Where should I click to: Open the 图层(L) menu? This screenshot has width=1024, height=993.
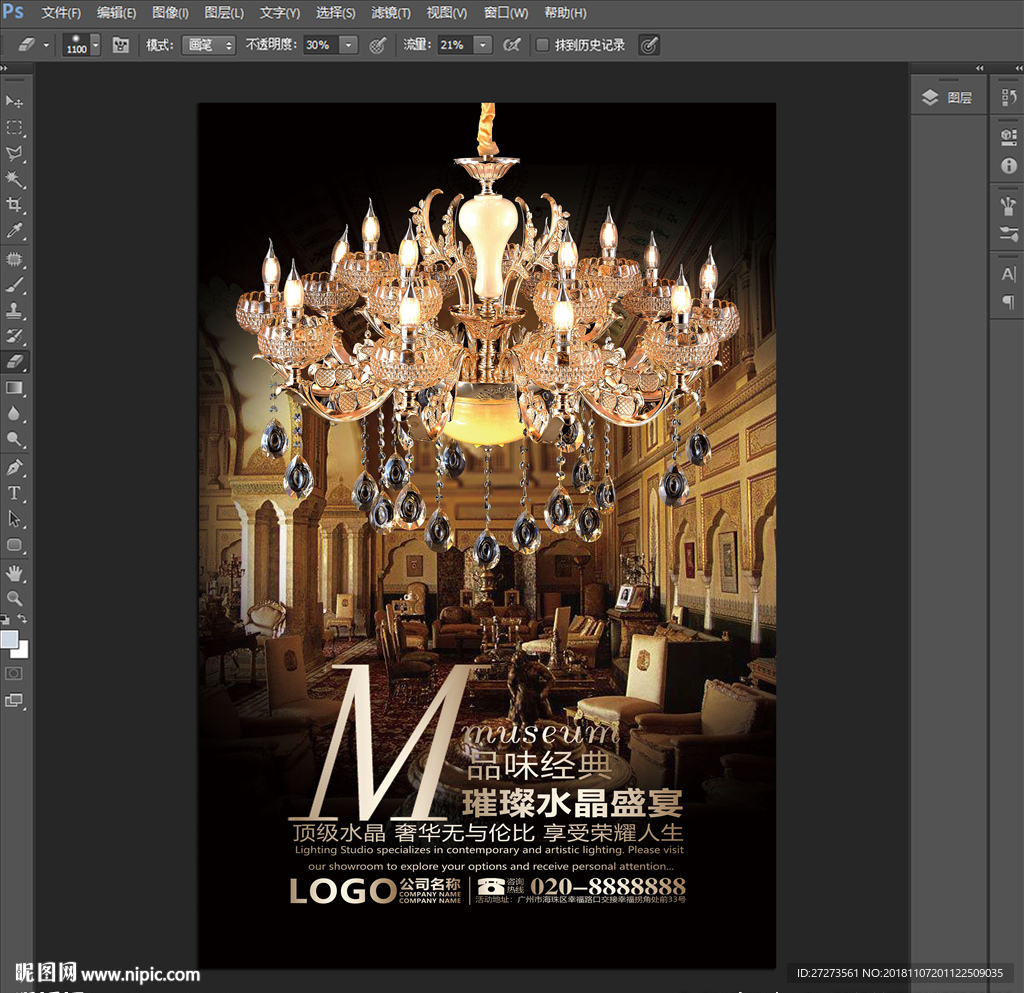(x=223, y=13)
